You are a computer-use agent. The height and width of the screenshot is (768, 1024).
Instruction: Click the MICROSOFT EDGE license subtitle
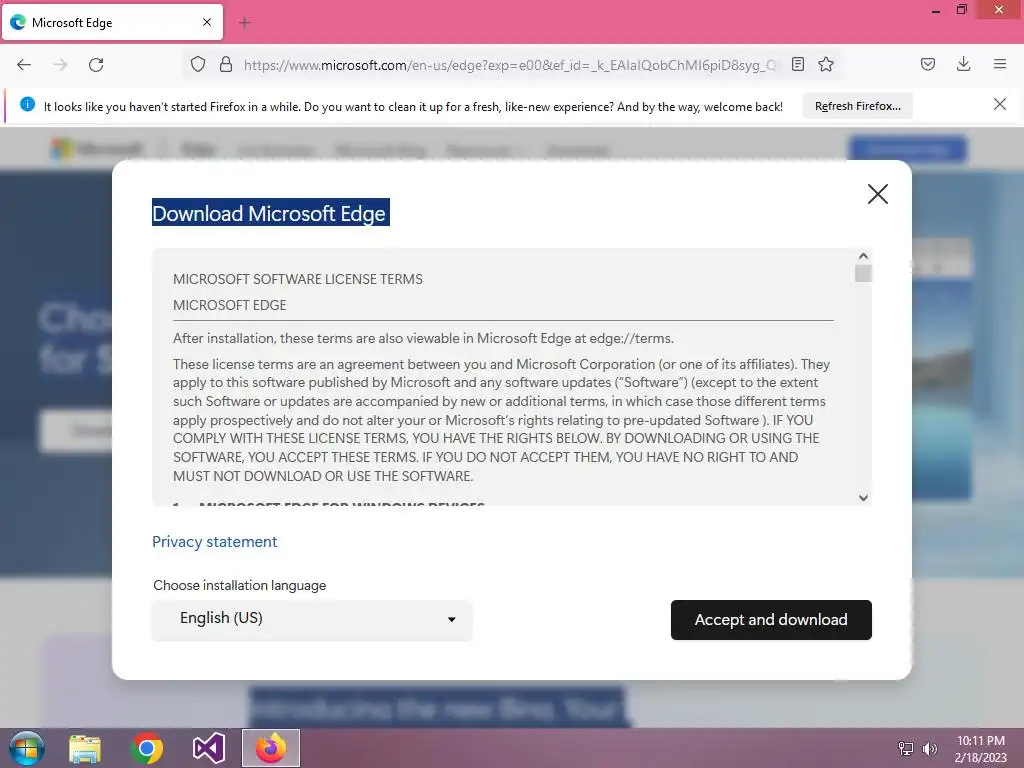tap(230, 305)
